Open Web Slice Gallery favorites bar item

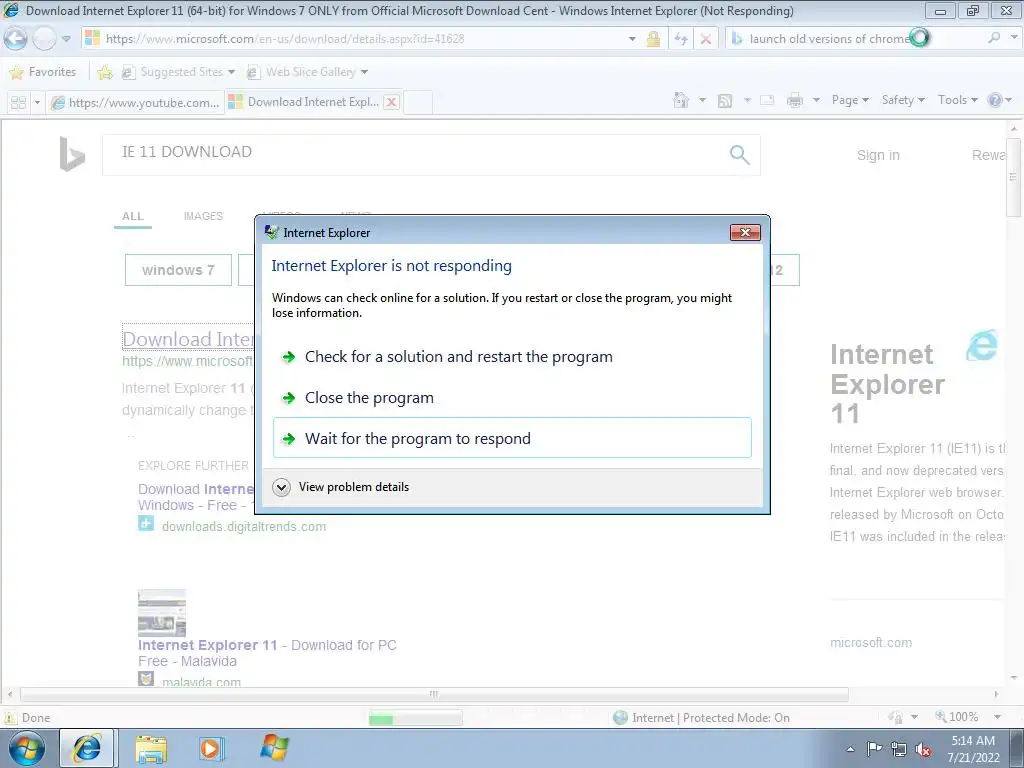pos(307,72)
